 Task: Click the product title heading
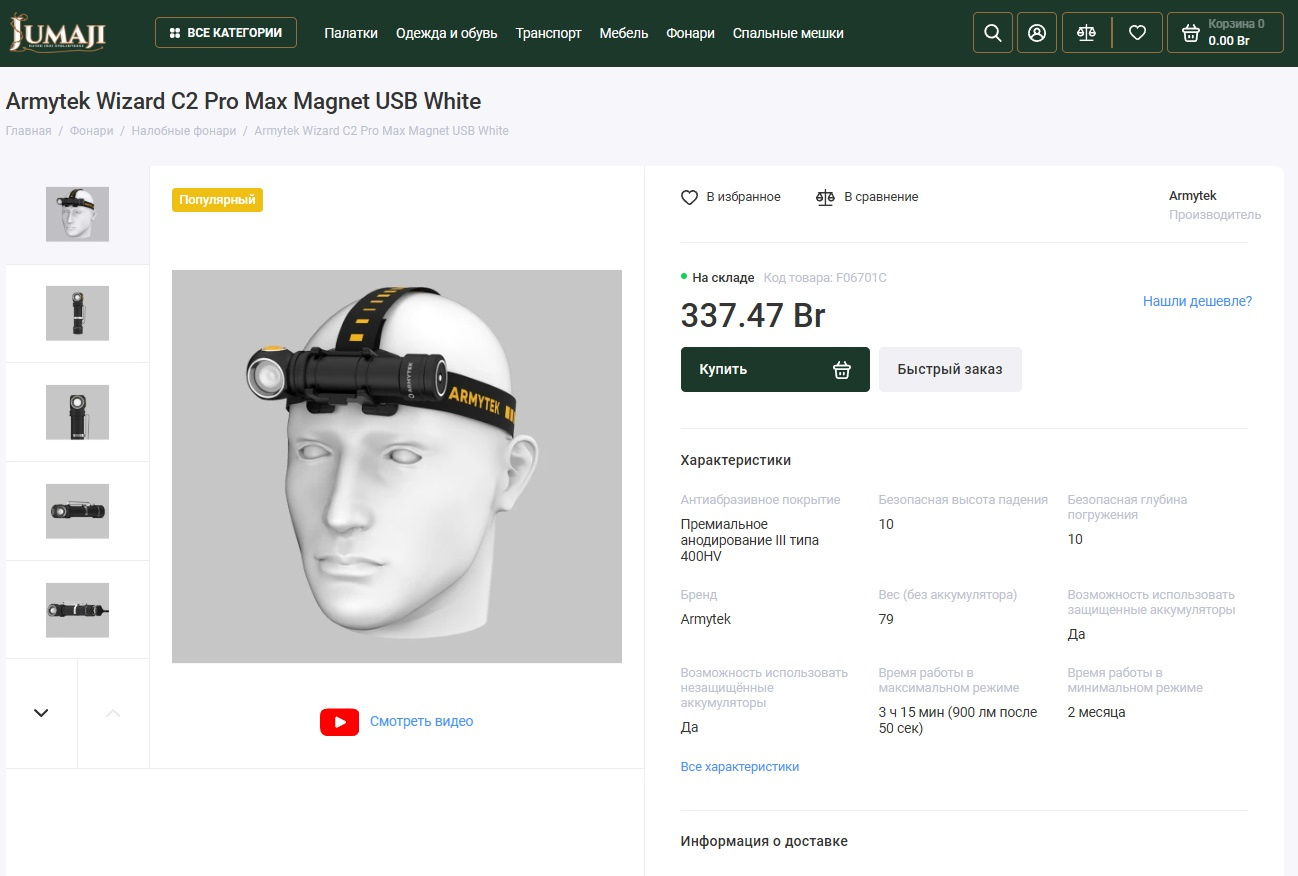[244, 102]
